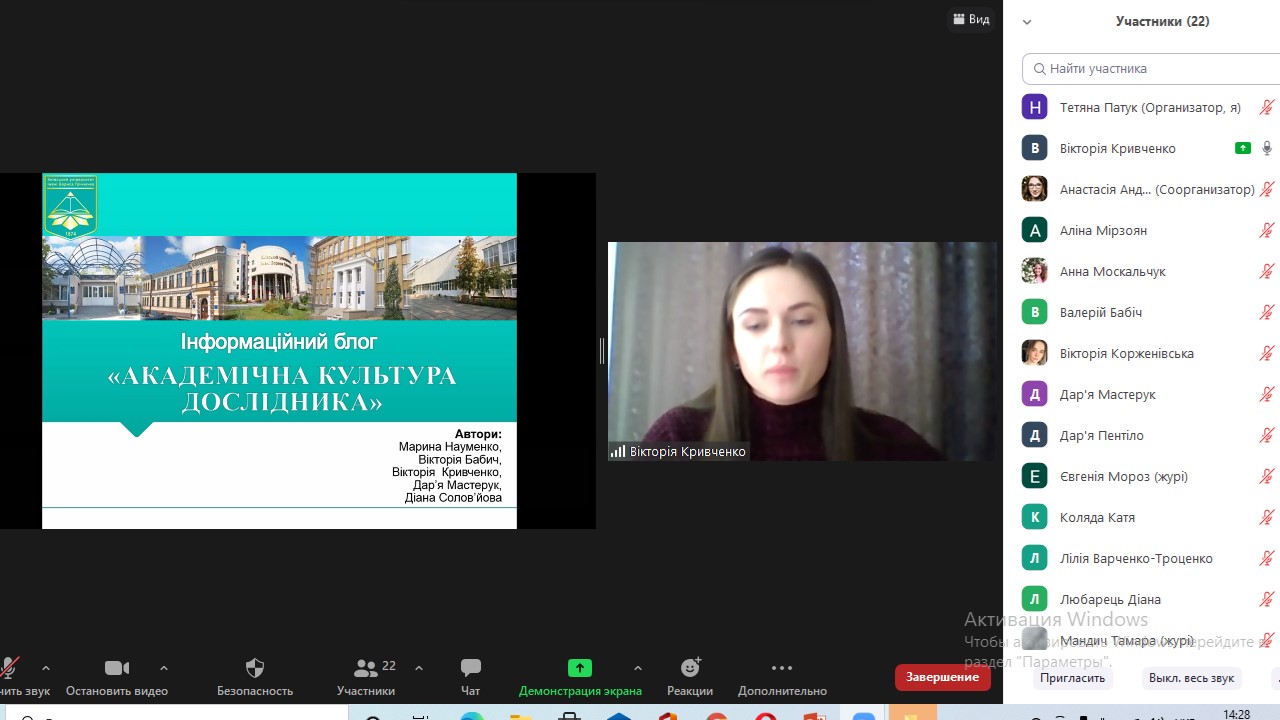Open the Security shield icon
This screenshot has height=720, width=1280.
[255, 668]
